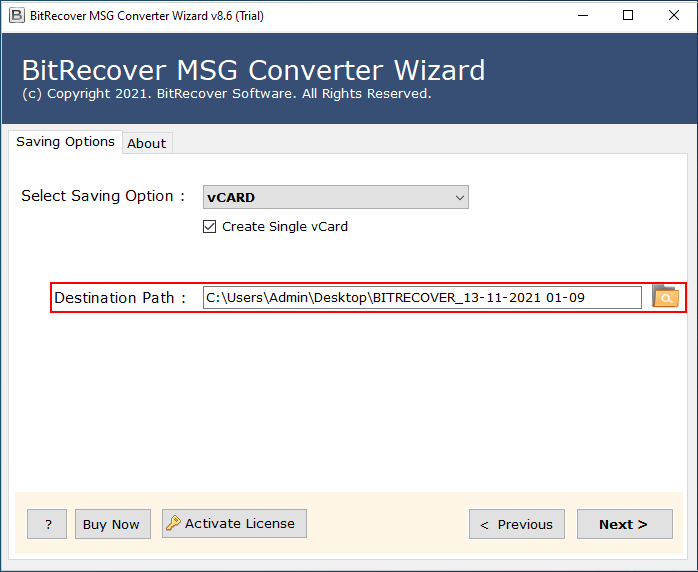The height and width of the screenshot is (572, 698).
Task: Proceed with the Next button
Action: point(625,524)
